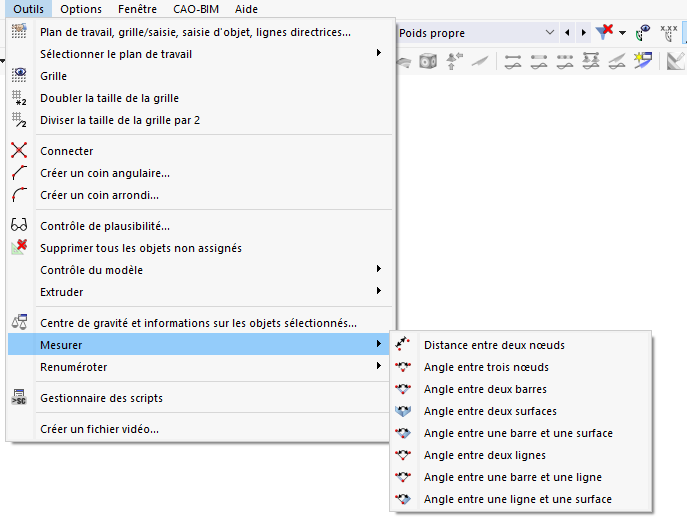Select Angle entre trois nœuds
The image size is (687, 517).
[x=486, y=367]
